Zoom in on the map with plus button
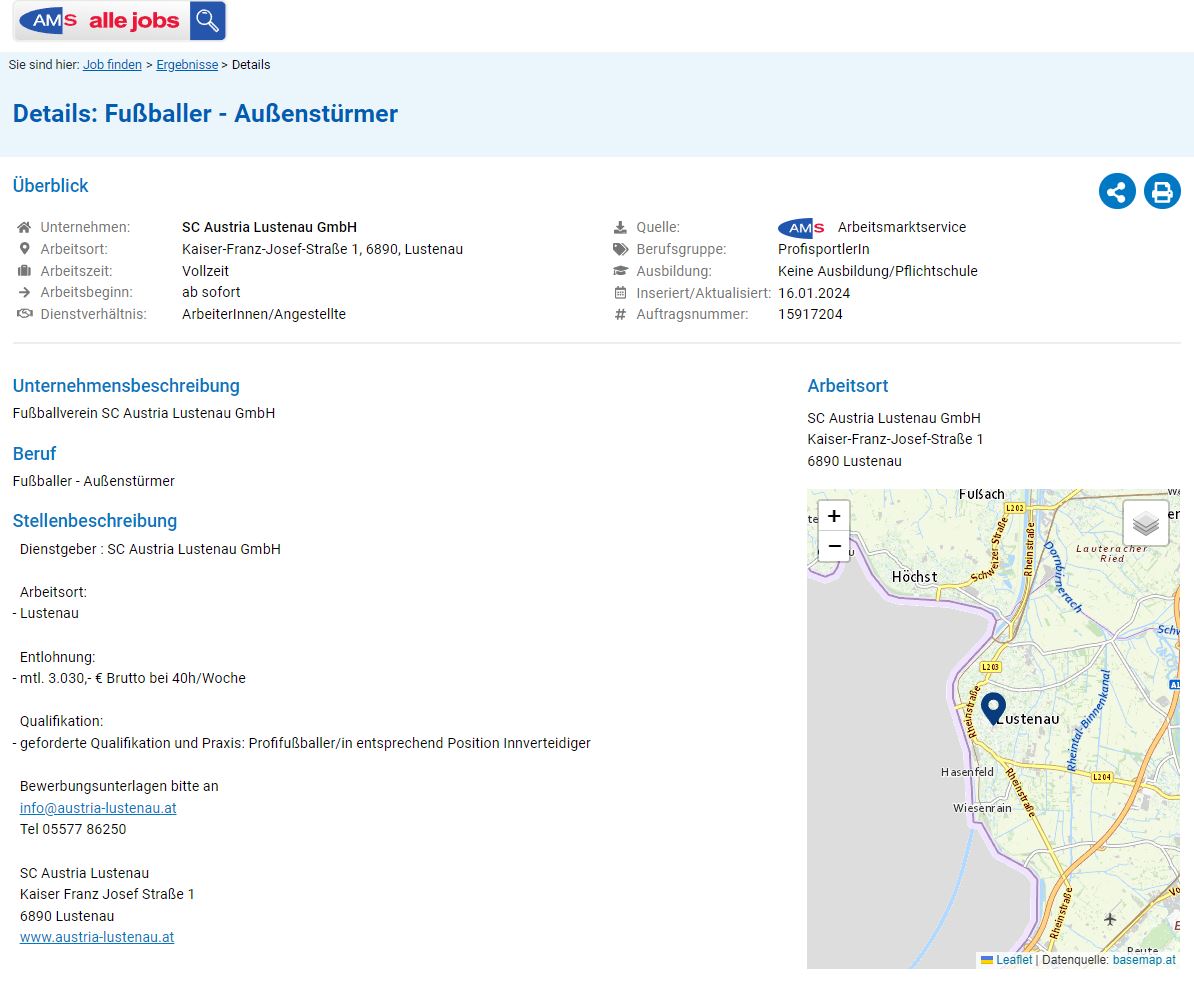 (x=834, y=516)
